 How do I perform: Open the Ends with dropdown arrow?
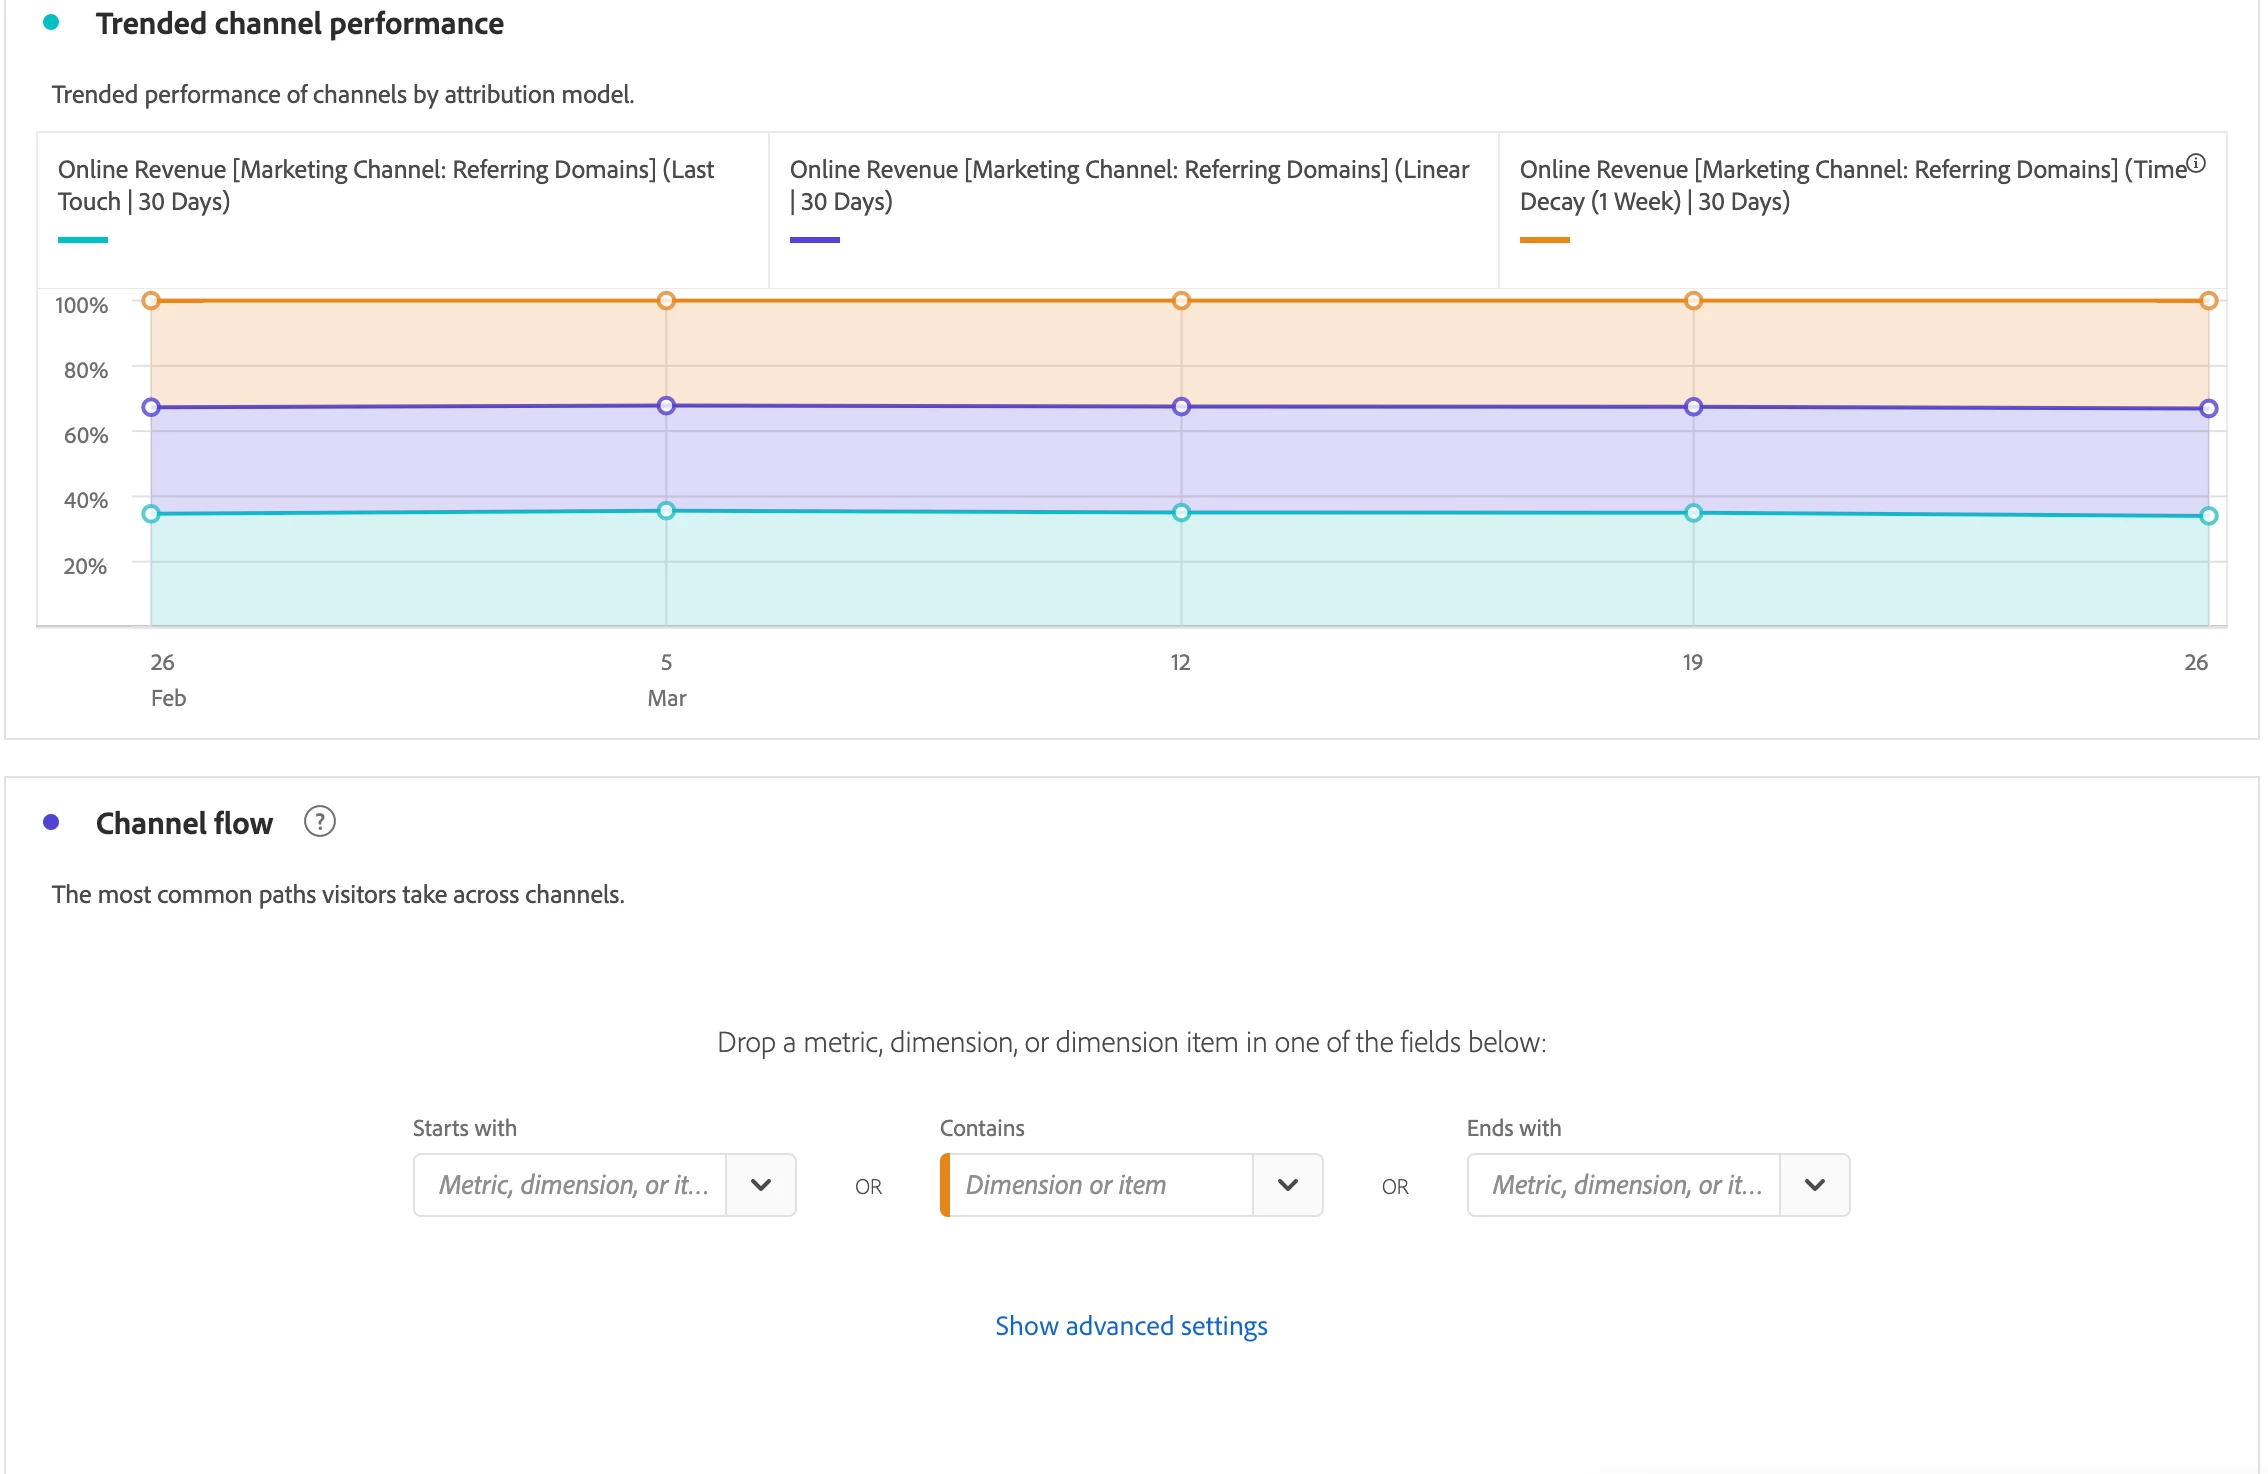(1814, 1185)
